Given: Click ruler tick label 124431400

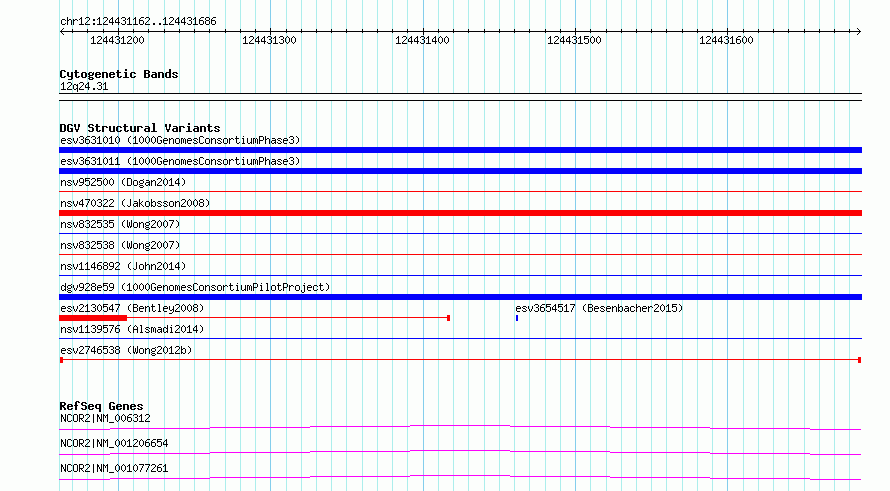Looking at the screenshot, I should tap(422, 40).
